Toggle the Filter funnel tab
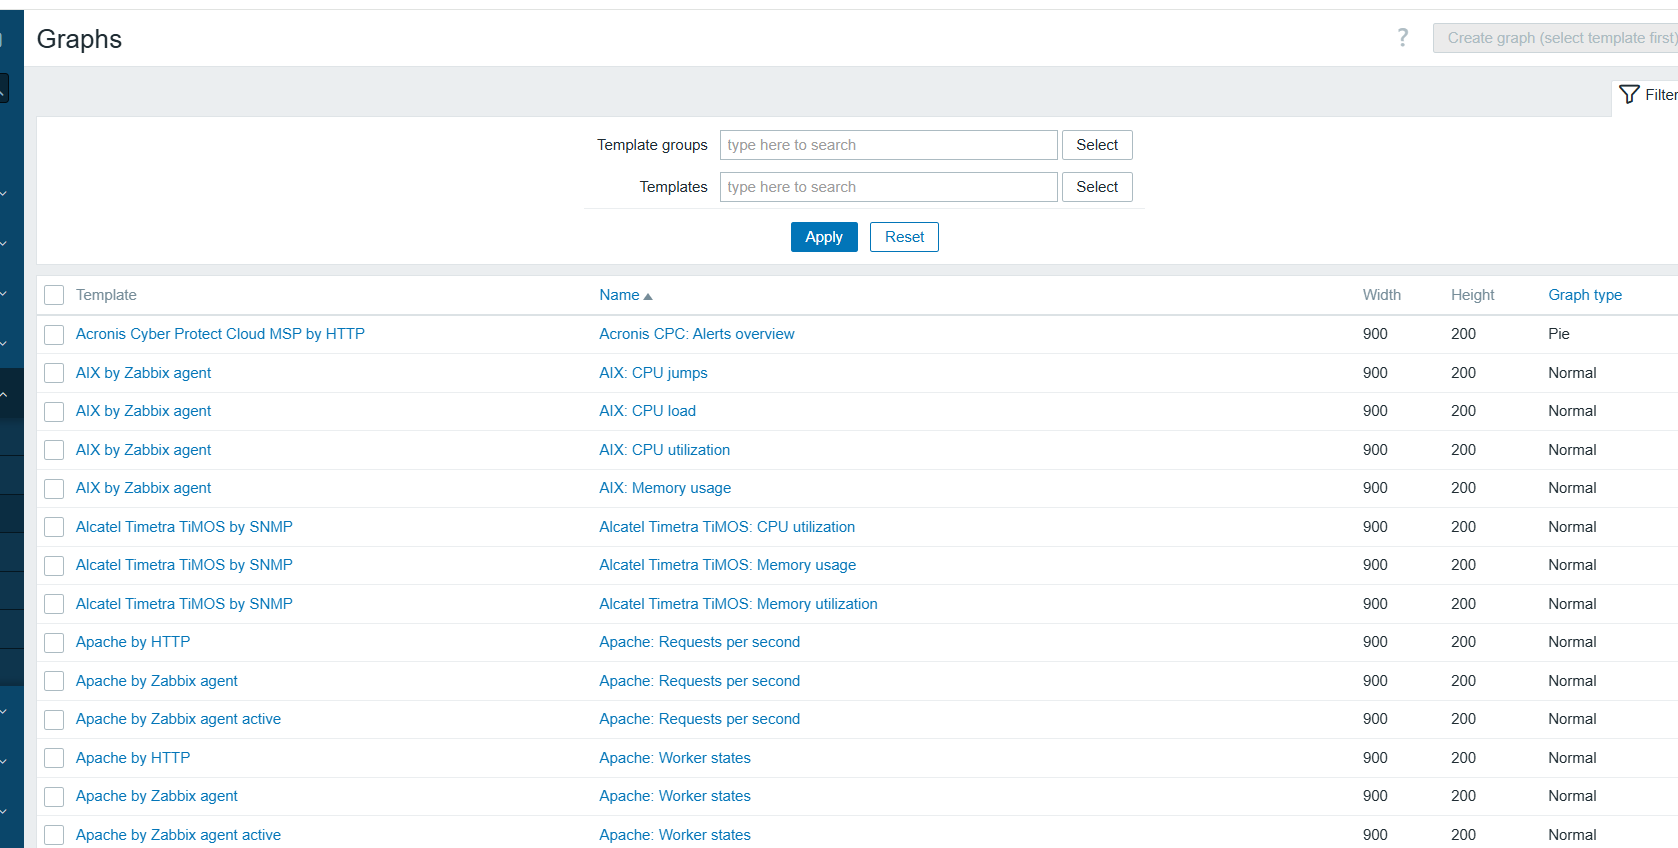 coord(1646,94)
